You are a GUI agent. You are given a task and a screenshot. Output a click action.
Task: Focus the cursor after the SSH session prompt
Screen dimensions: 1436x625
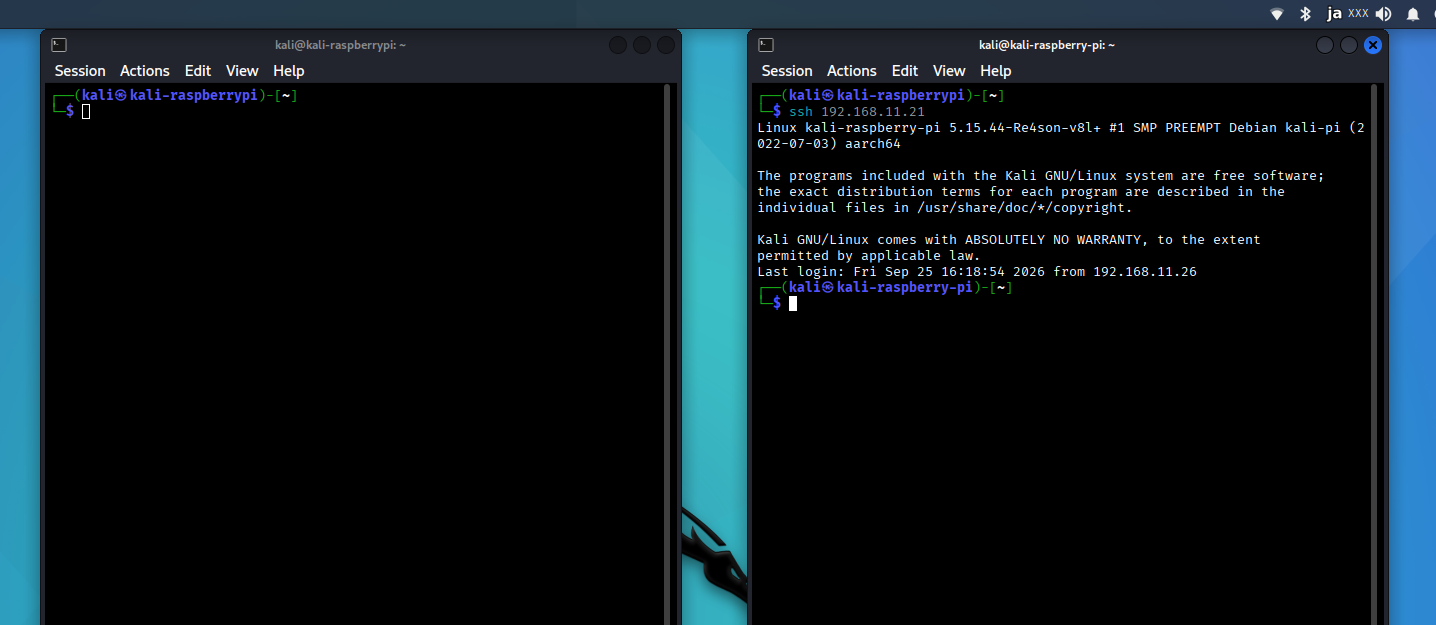coord(793,303)
